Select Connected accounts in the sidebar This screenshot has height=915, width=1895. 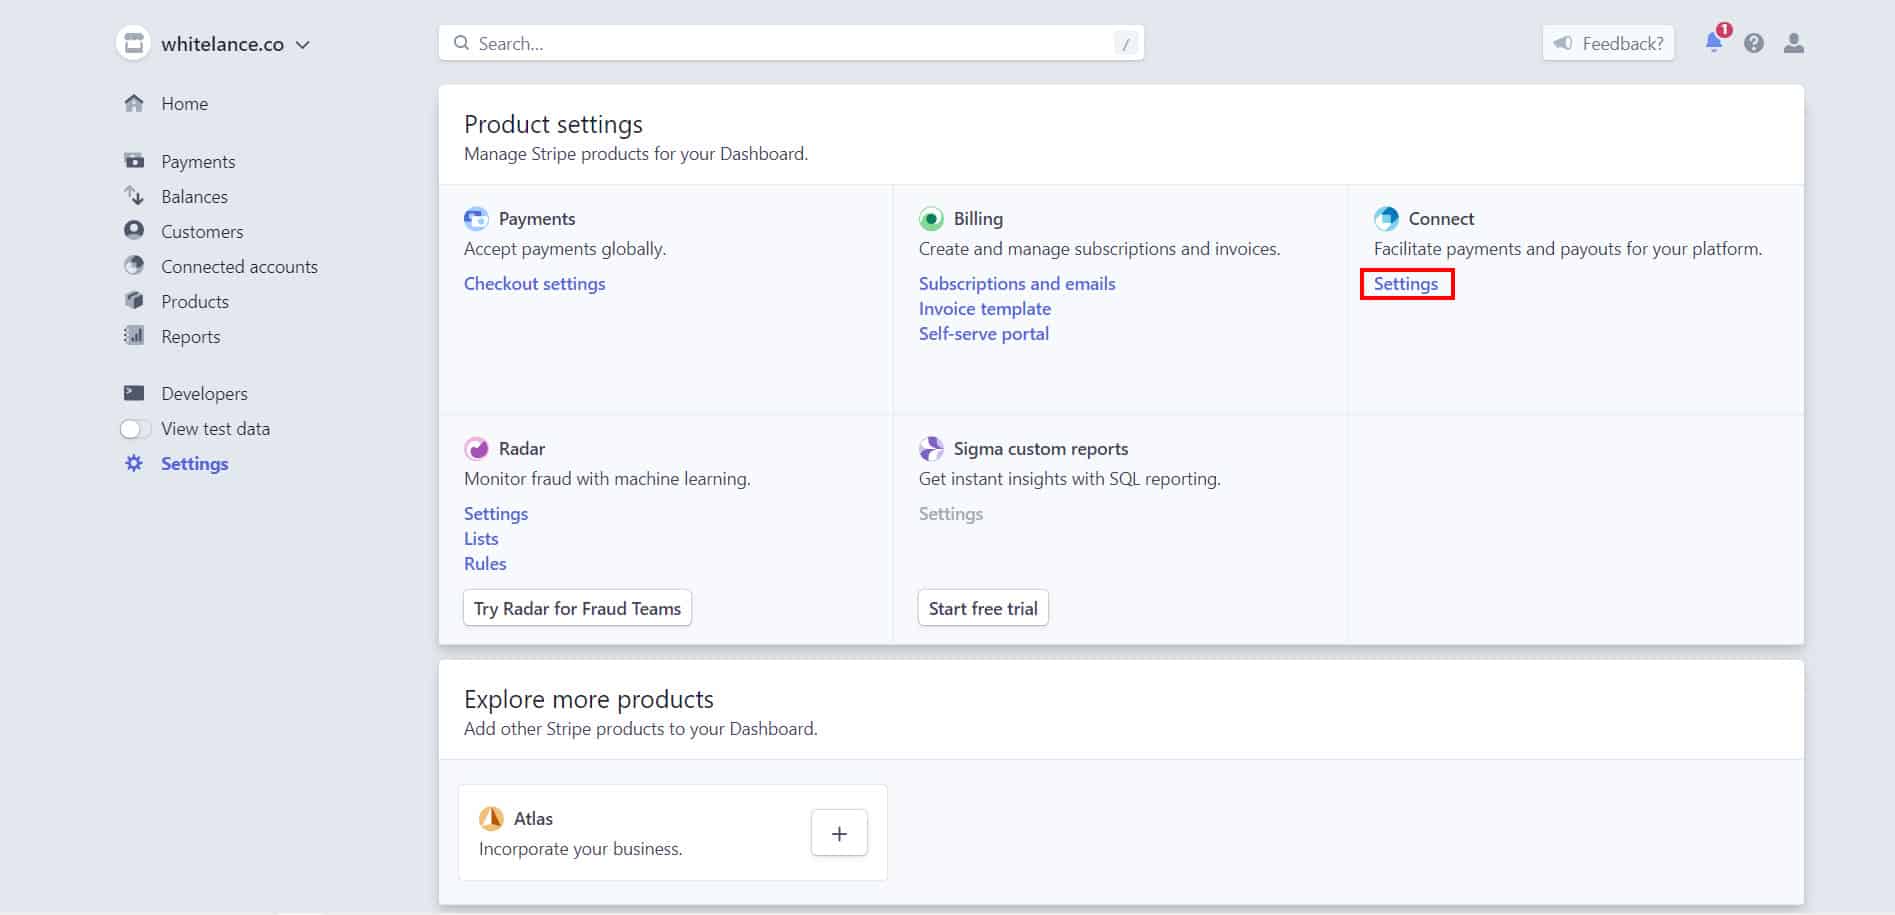[x=239, y=266]
